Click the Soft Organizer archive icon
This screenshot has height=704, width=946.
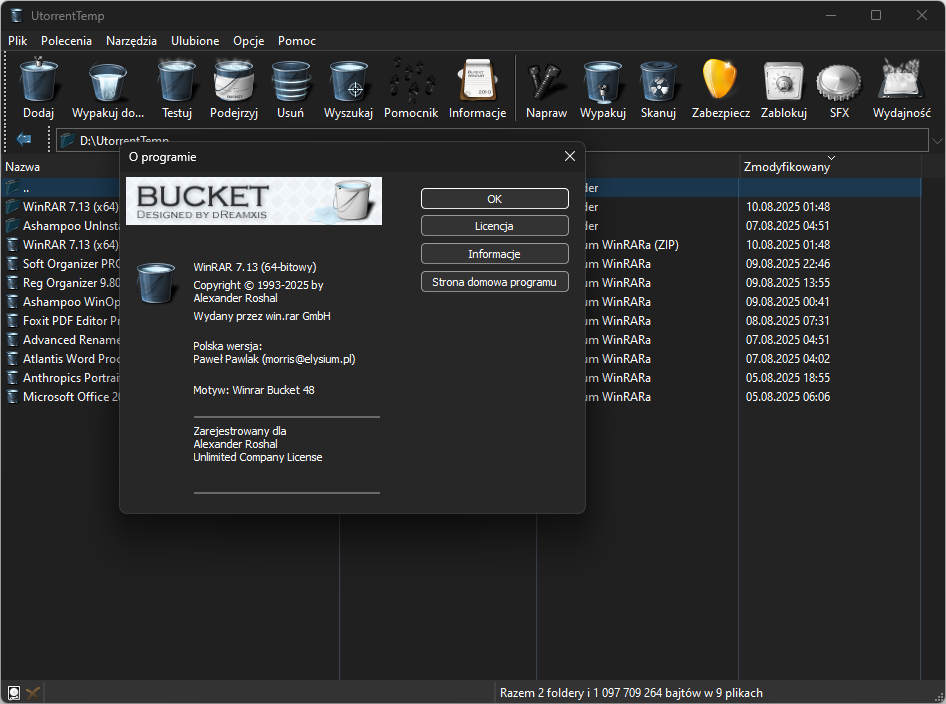pyautogui.click(x=12, y=264)
